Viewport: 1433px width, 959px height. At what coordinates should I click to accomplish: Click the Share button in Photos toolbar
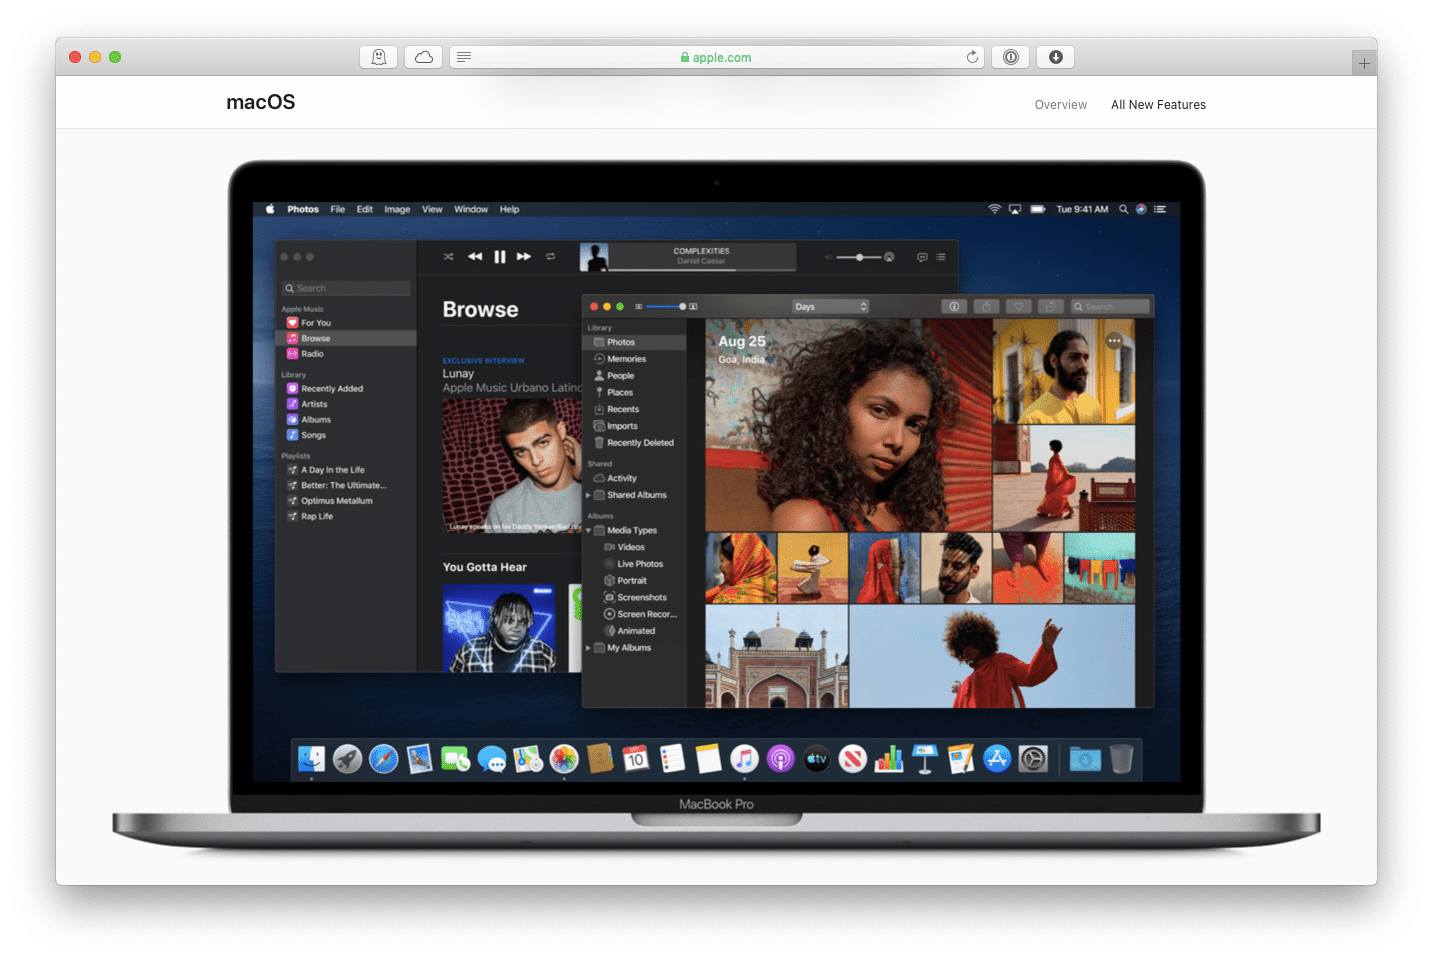(x=986, y=307)
